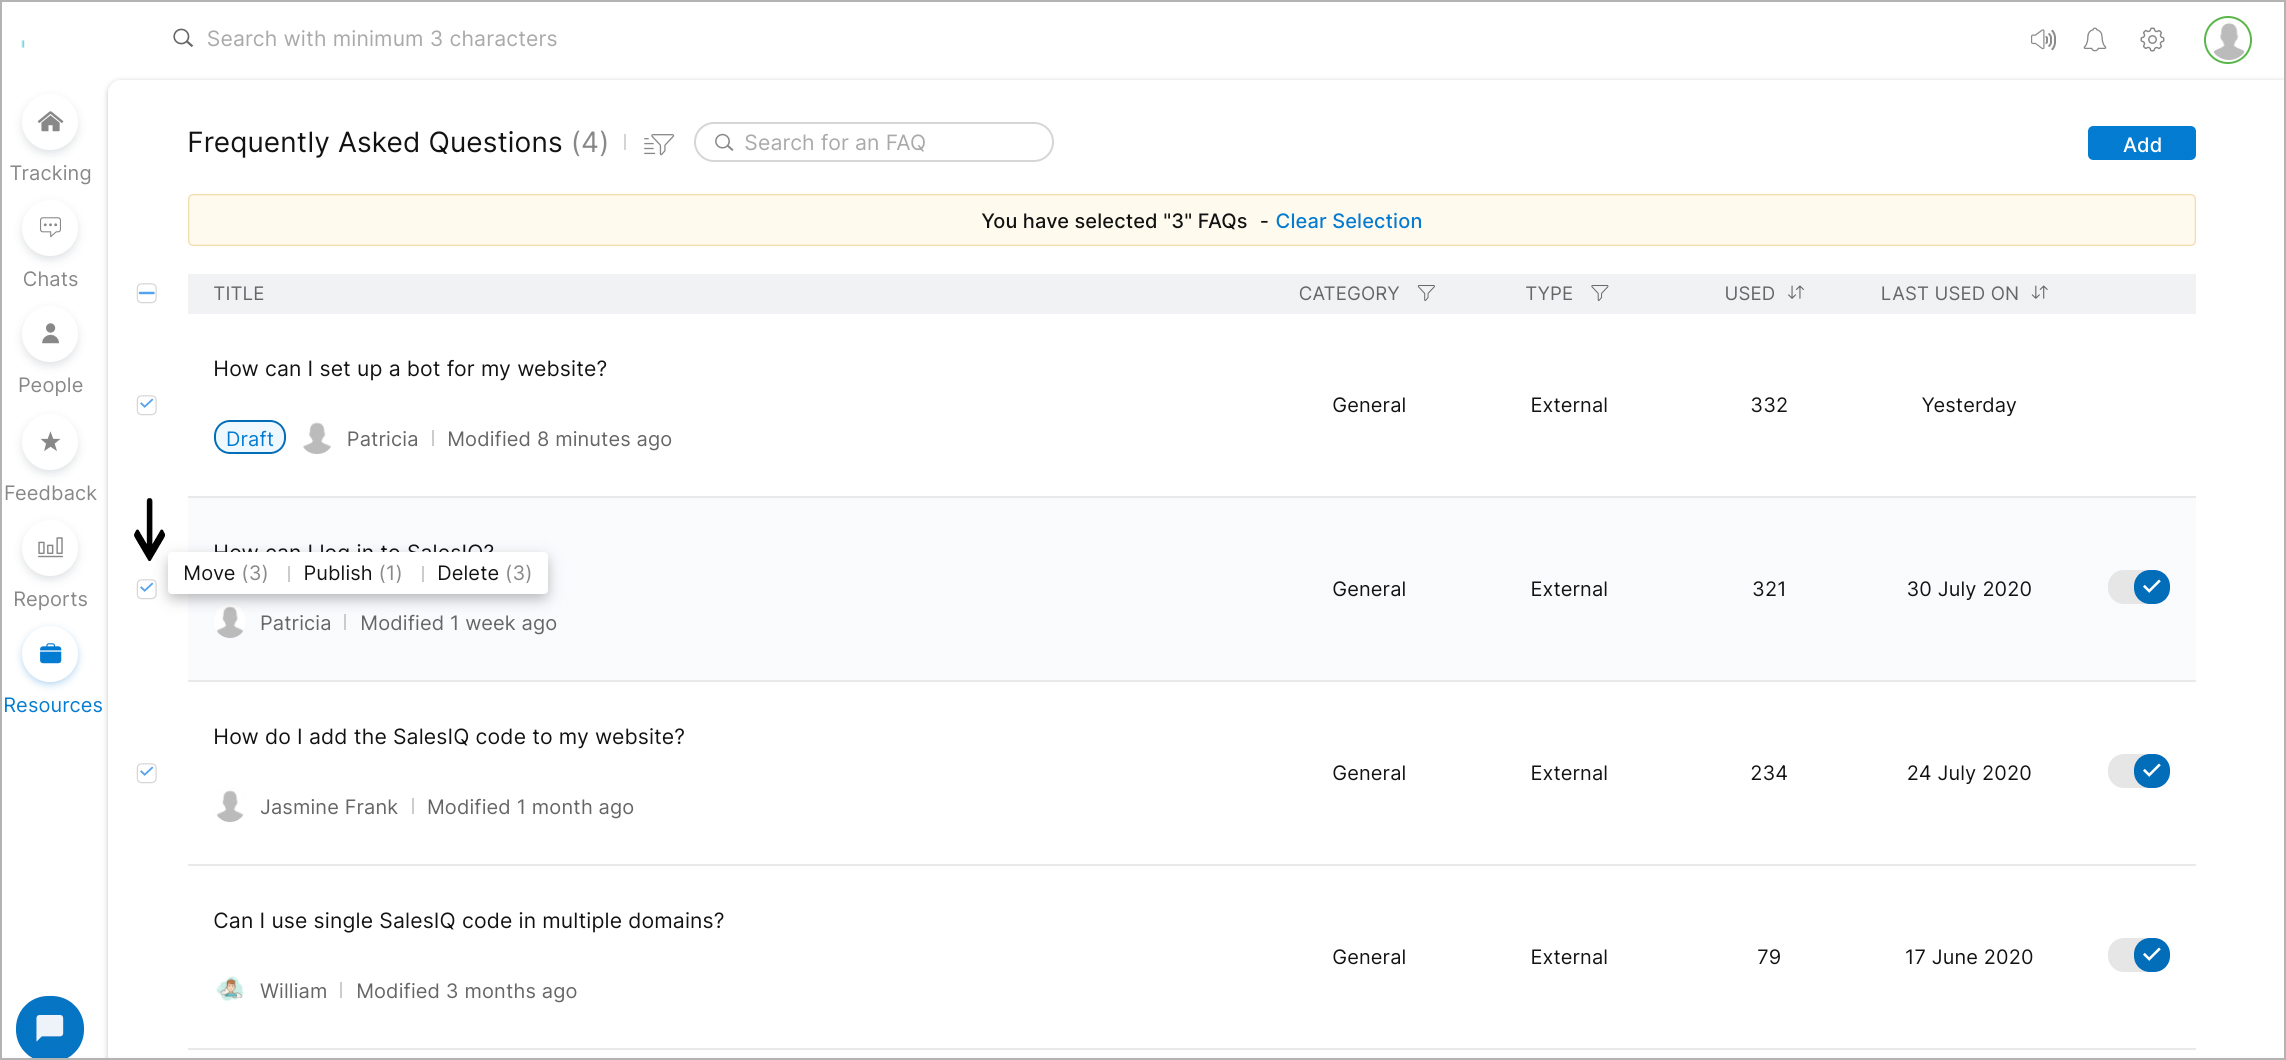Uncheck the bot setup FAQ checkbox

[147, 405]
